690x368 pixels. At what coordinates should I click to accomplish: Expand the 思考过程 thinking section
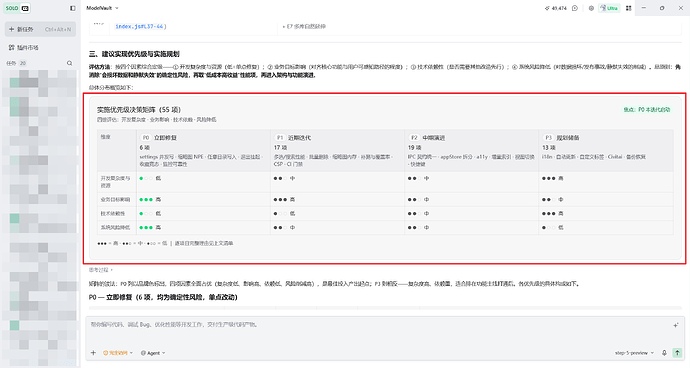(100, 269)
